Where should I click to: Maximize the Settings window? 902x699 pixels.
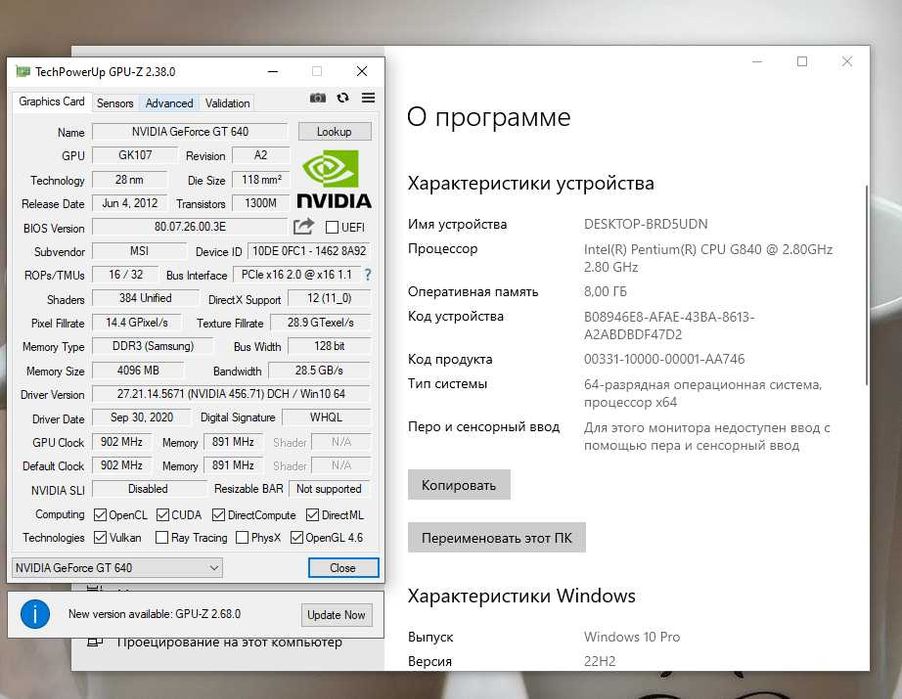click(x=802, y=62)
